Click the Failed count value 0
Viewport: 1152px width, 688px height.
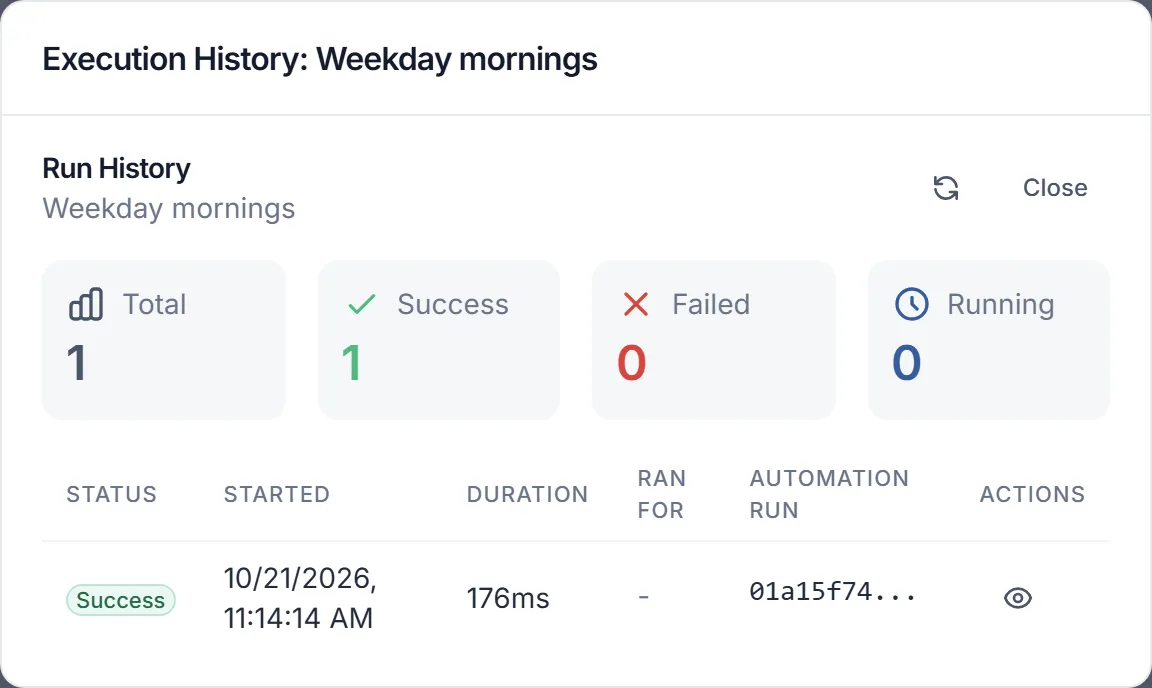click(631, 363)
